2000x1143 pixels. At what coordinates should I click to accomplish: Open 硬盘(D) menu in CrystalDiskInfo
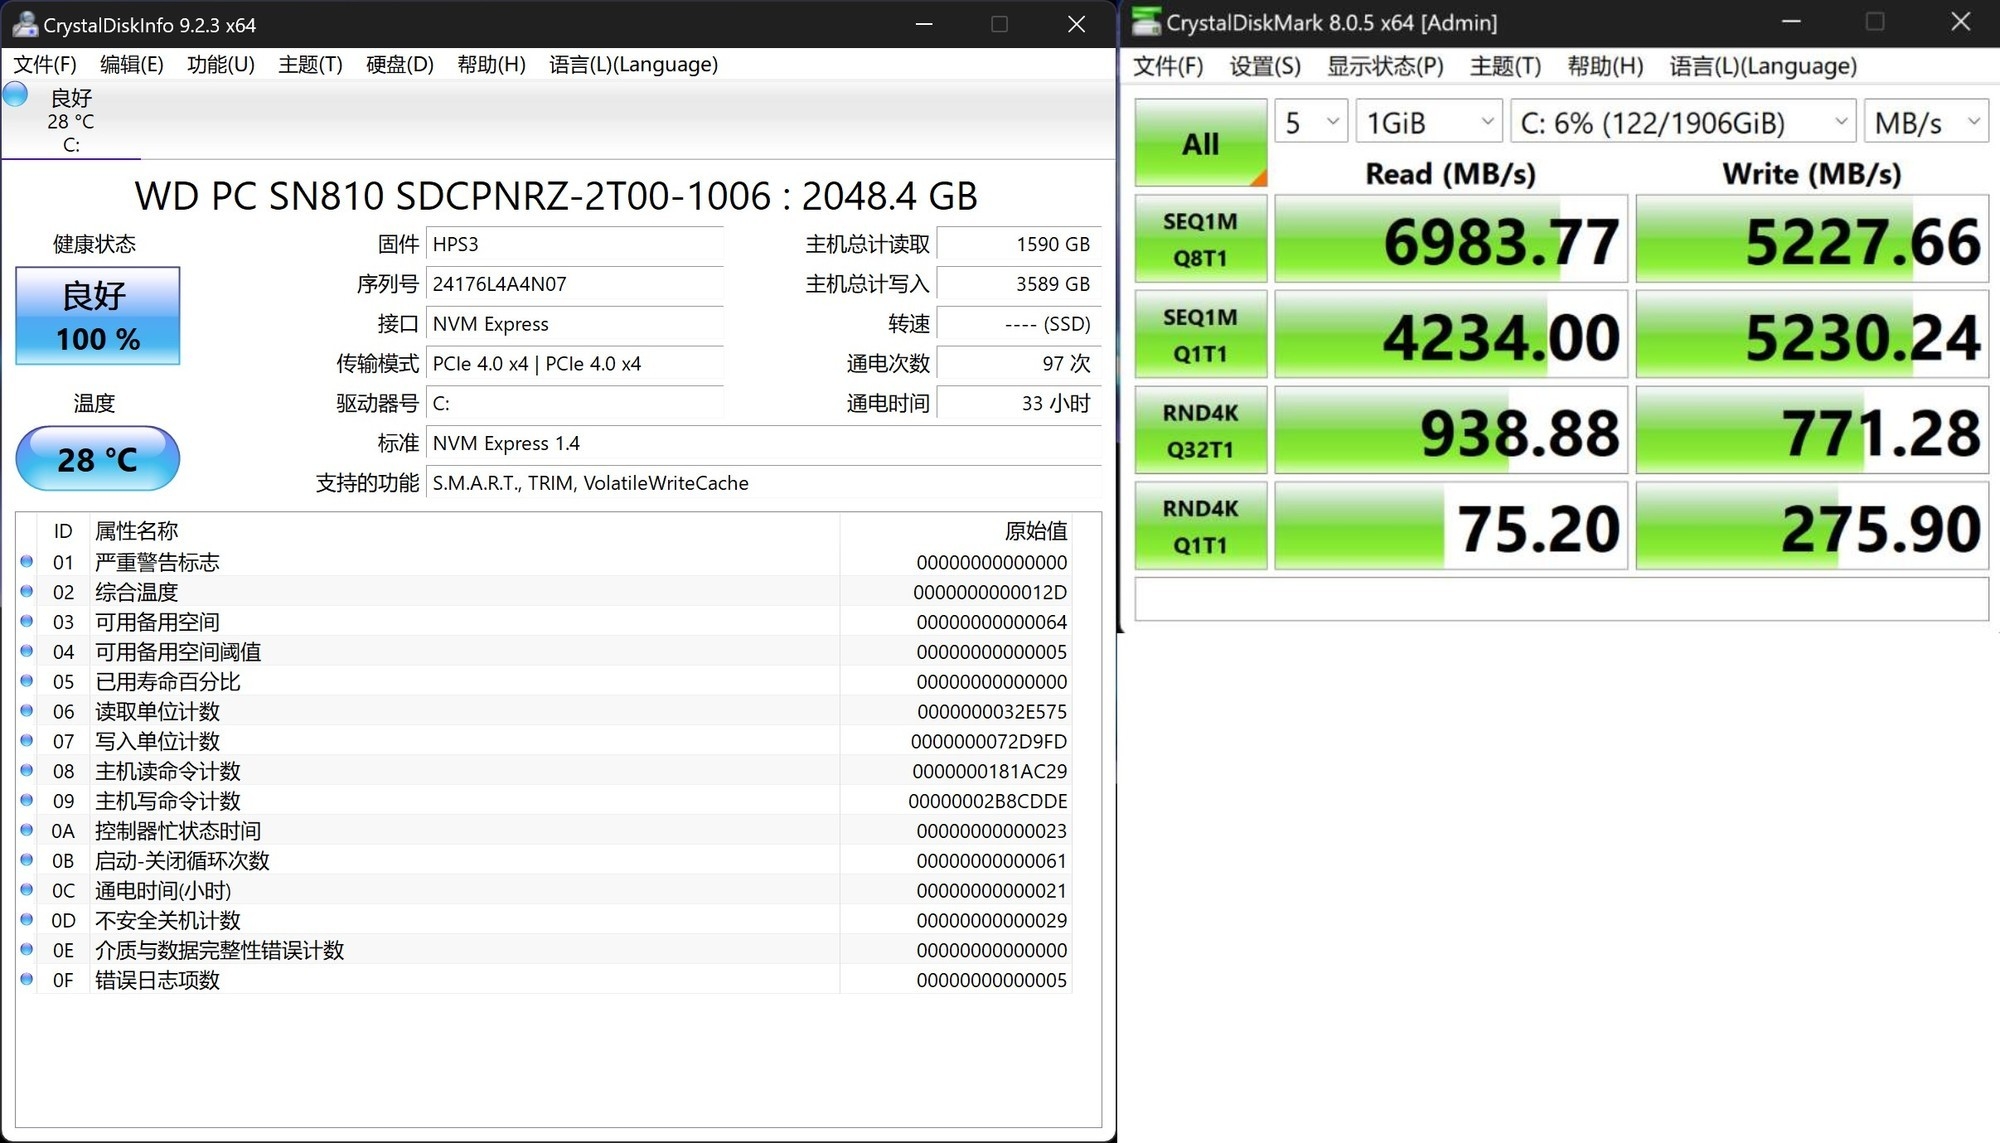pyautogui.click(x=400, y=64)
